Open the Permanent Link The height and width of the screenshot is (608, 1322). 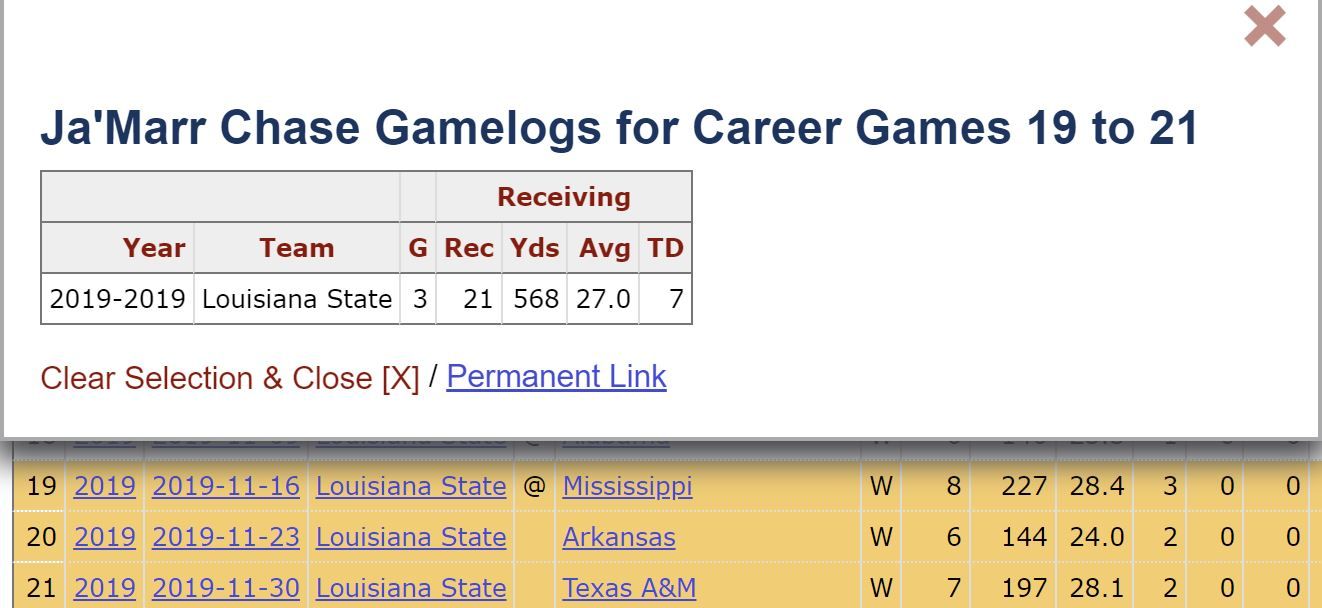coord(556,377)
